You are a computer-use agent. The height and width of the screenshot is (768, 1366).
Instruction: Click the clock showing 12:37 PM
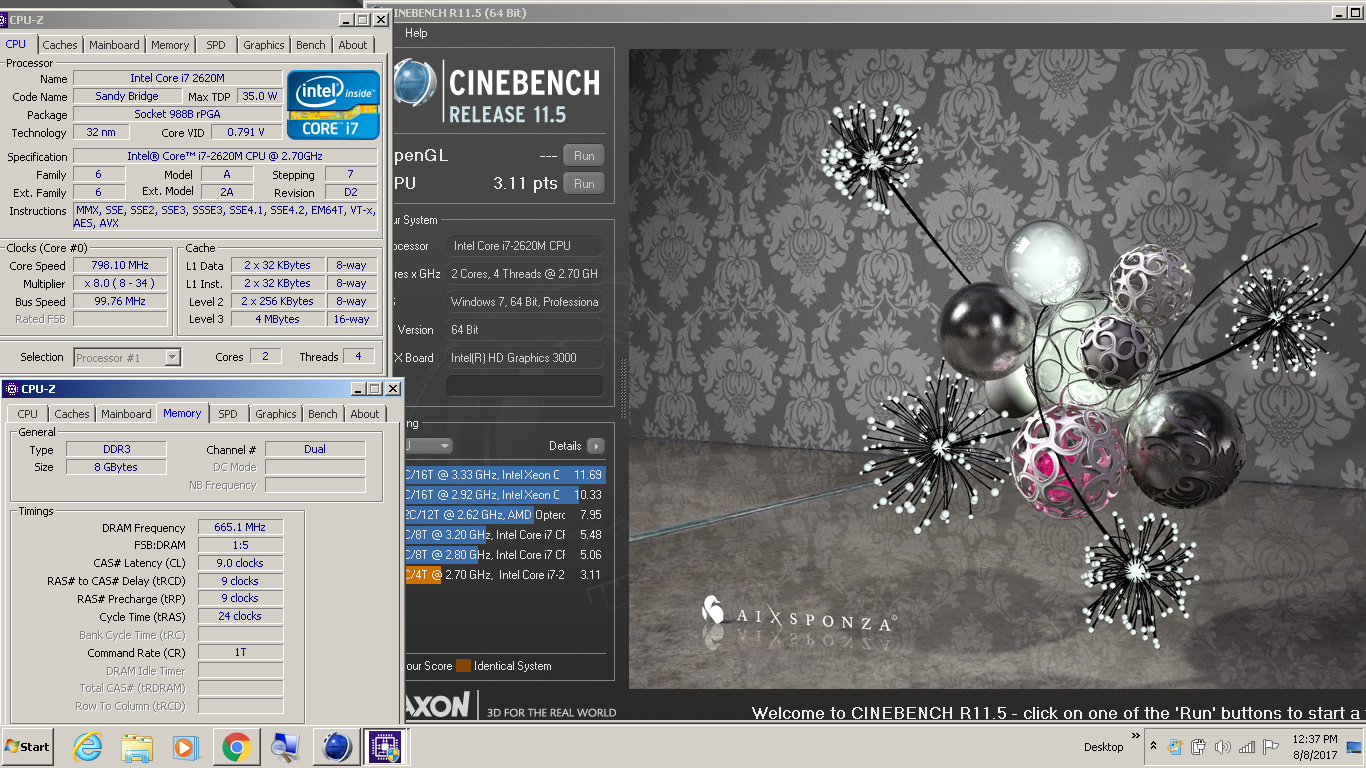(x=1315, y=747)
